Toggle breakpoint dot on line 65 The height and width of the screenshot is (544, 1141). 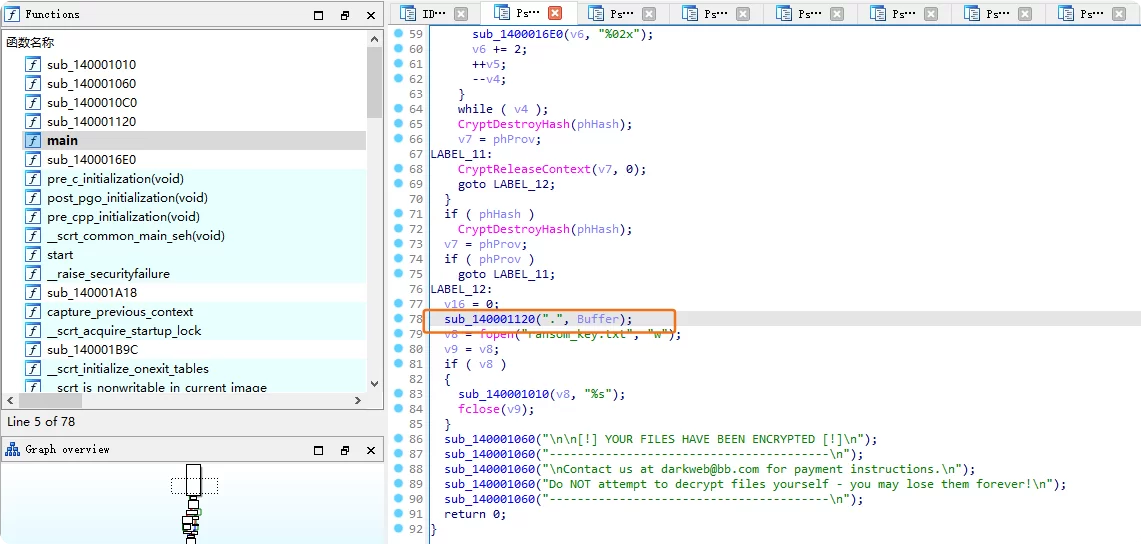398,124
